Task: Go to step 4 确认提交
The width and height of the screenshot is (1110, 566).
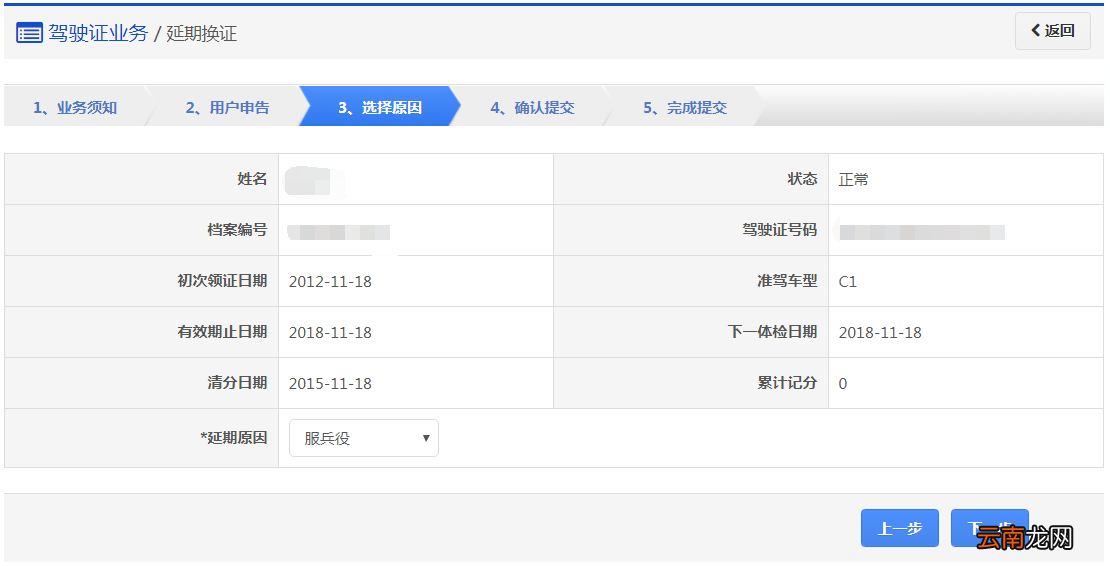Action: (x=532, y=108)
